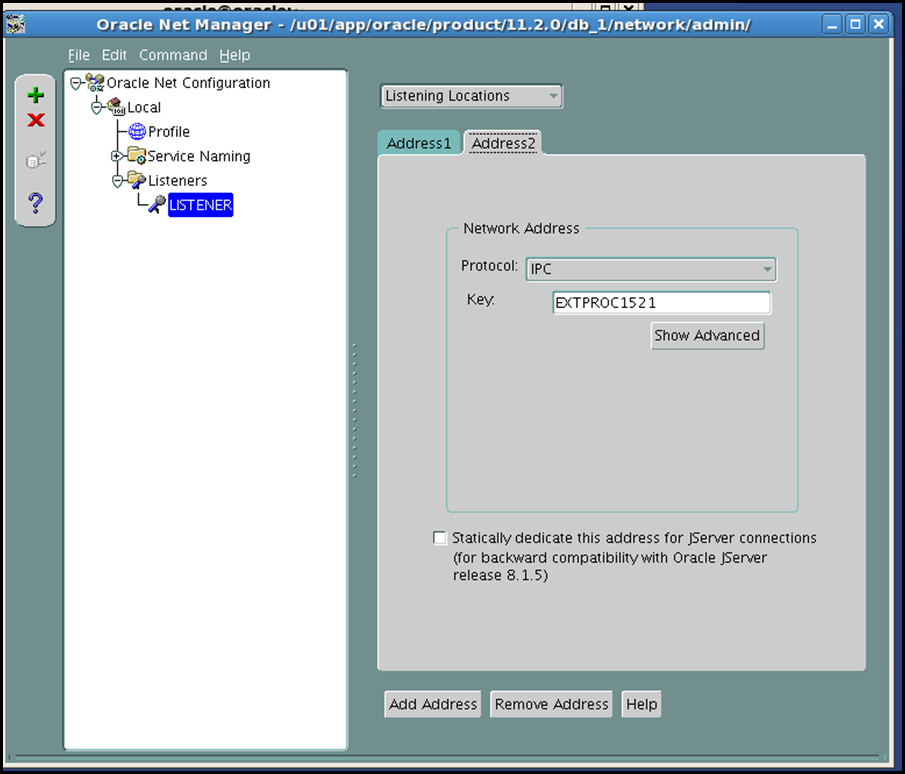Click the Oracle Net Manager title bar icon
Viewport: 905px width, 774px height.
pos(16,24)
